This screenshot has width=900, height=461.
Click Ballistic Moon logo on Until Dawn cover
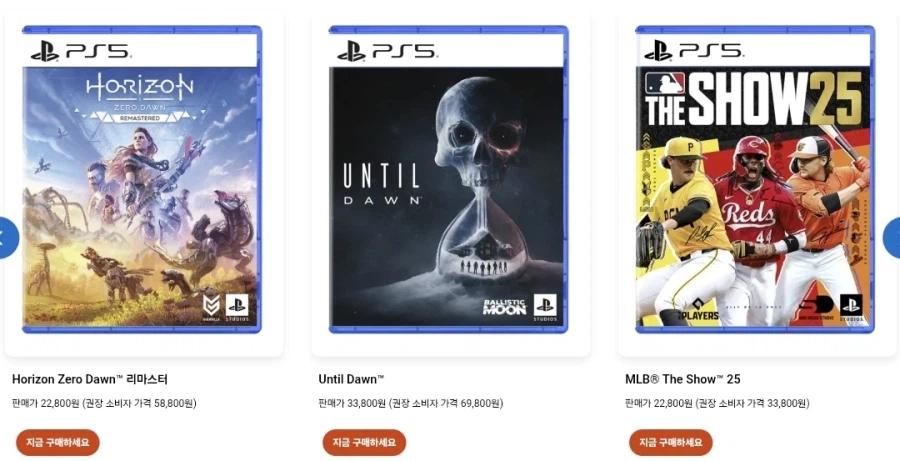504,307
